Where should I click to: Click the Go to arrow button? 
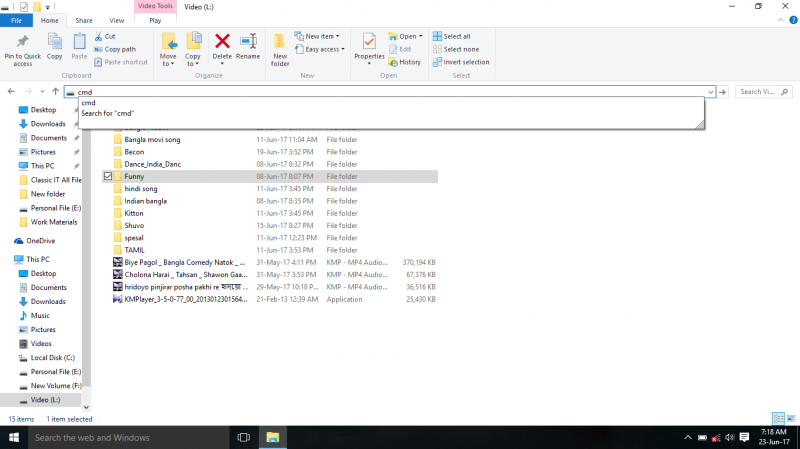(722, 92)
